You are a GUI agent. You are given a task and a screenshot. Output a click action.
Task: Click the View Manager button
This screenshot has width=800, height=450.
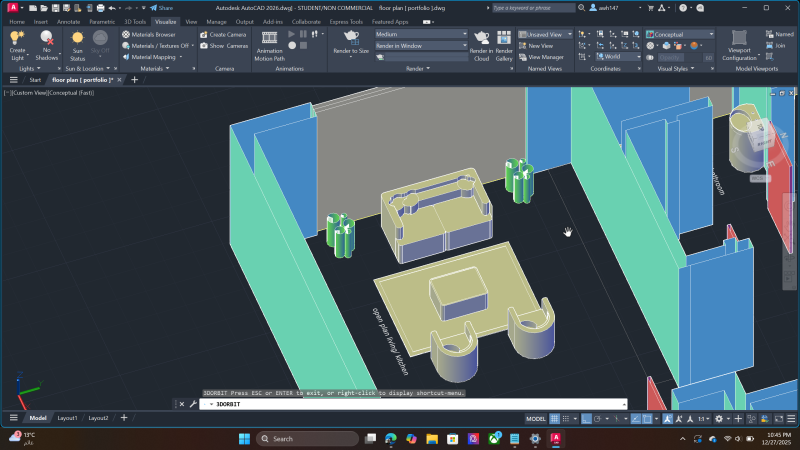[x=546, y=57]
